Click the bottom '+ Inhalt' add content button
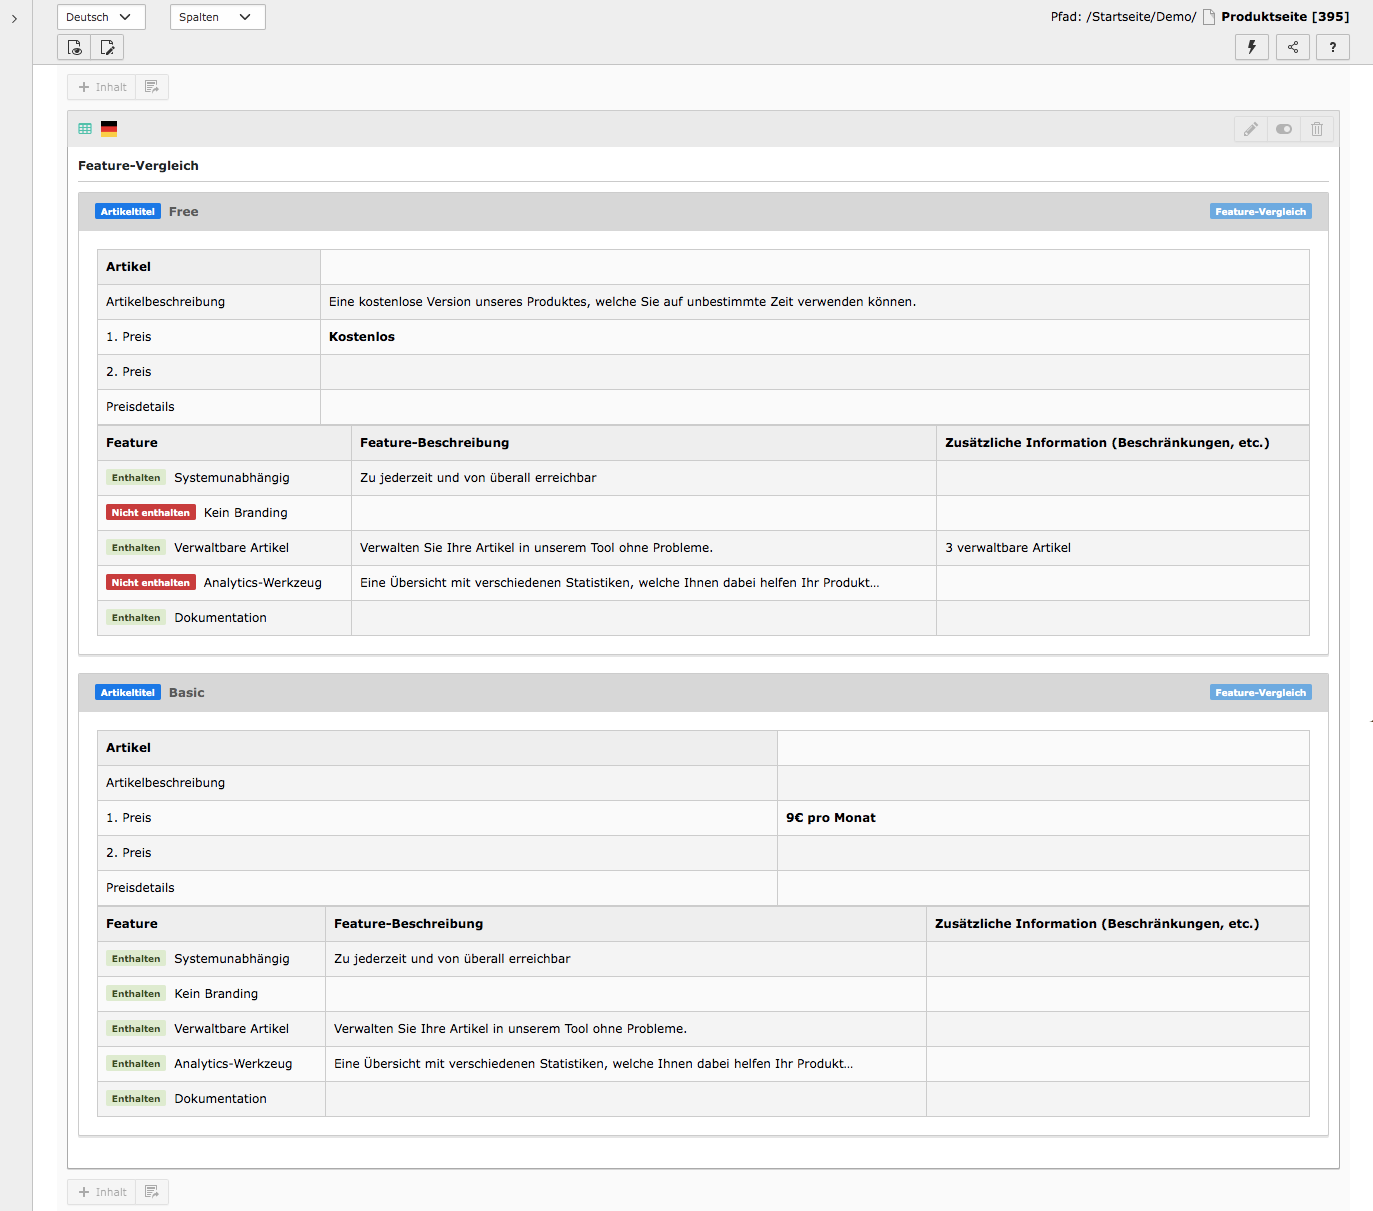The height and width of the screenshot is (1211, 1373). (x=102, y=1192)
